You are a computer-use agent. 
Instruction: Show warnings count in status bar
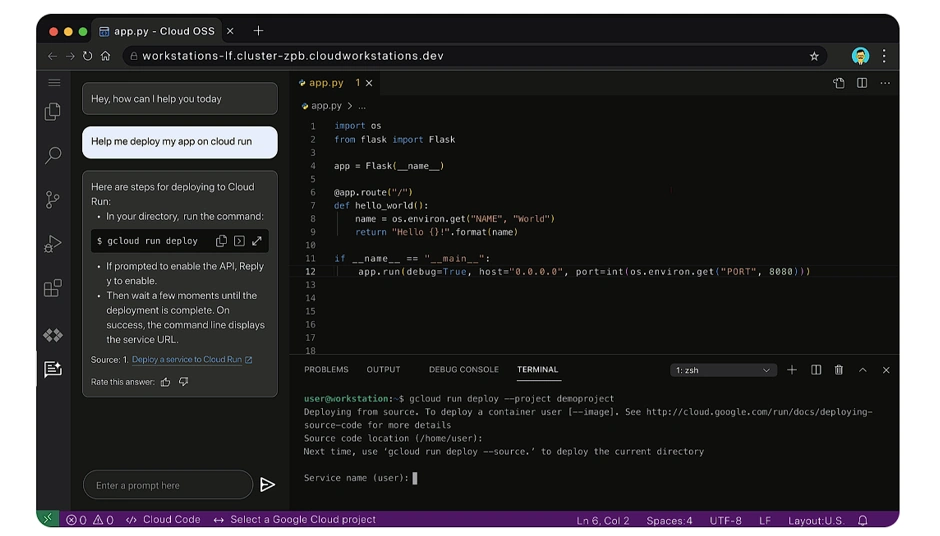pyautogui.click(x=103, y=520)
